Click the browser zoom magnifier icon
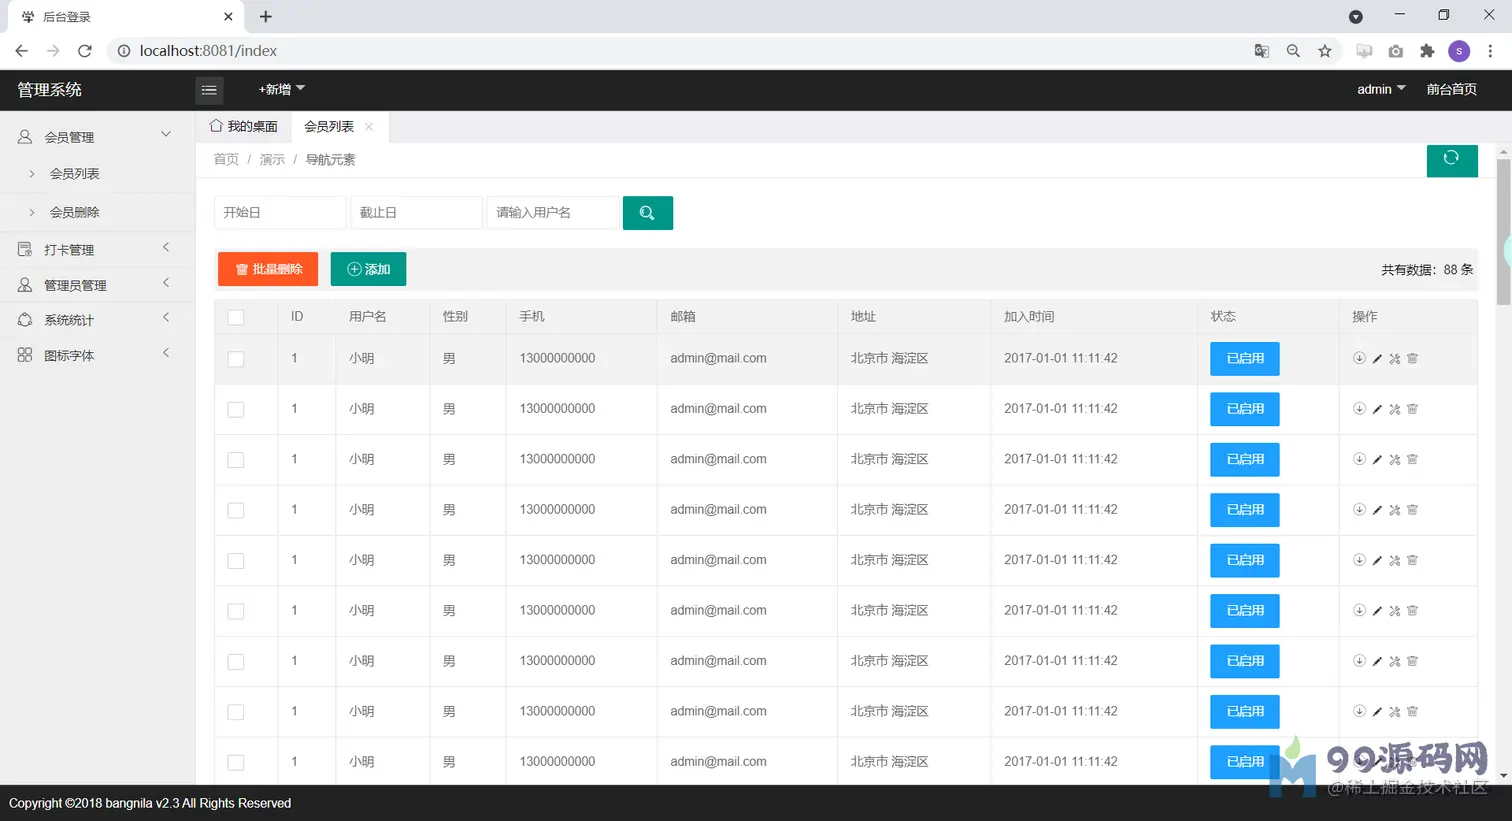Viewport: 1512px width, 821px height. point(1293,51)
